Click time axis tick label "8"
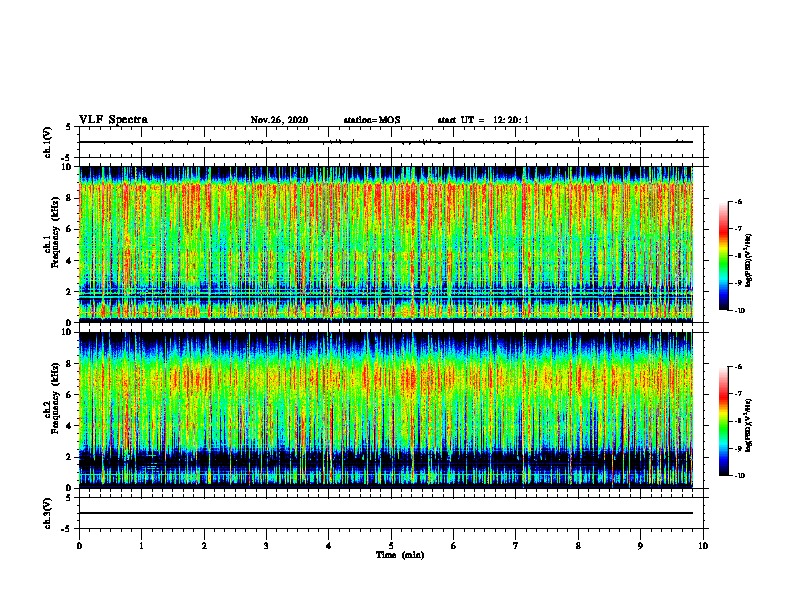Screen dimensions: 792x612 tap(578, 546)
